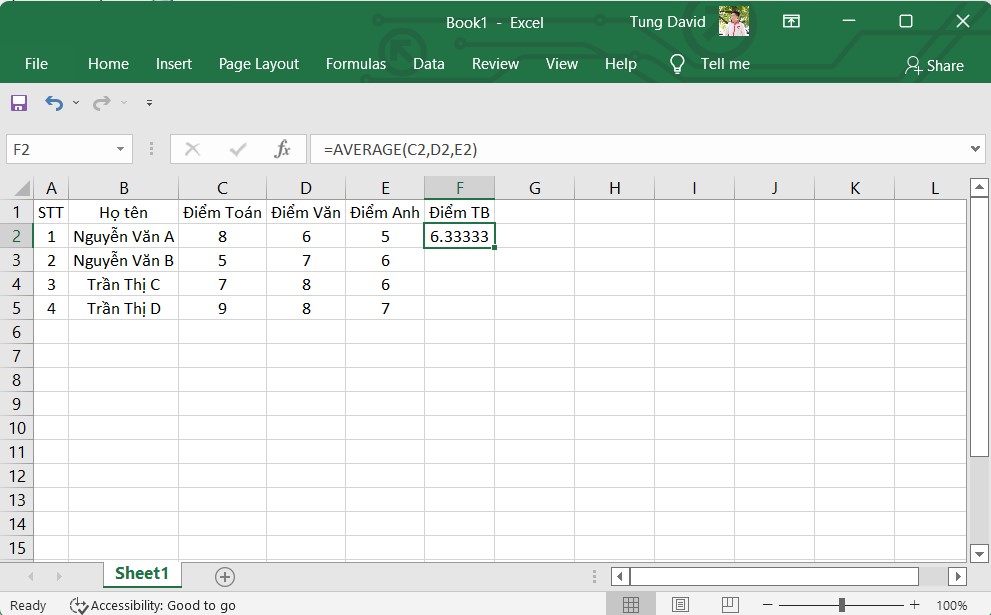Click cell 'Nguyễn Văn B'
Image resolution: width=991 pixels, height=615 pixels.
(x=124, y=260)
